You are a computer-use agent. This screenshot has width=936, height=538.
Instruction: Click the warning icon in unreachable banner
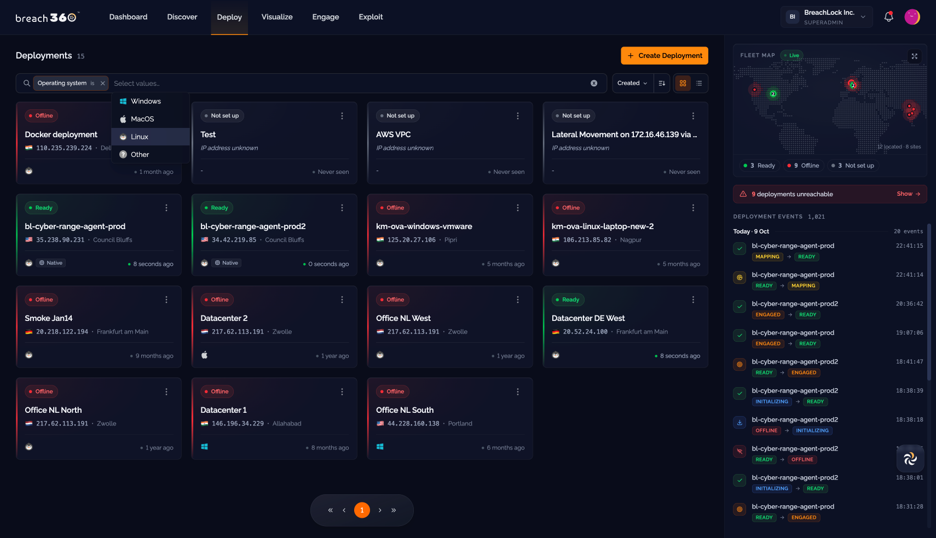pyautogui.click(x=743, y=194)
